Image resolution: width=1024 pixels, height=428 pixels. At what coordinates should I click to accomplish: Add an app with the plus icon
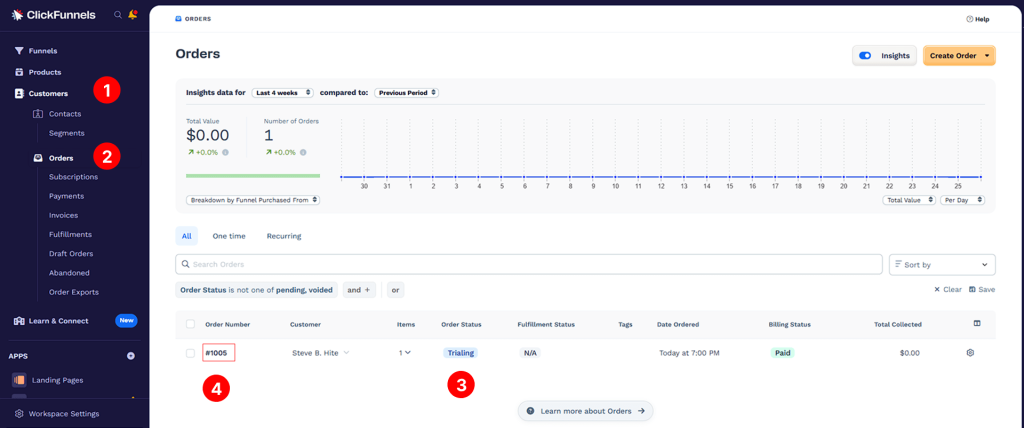131,356
